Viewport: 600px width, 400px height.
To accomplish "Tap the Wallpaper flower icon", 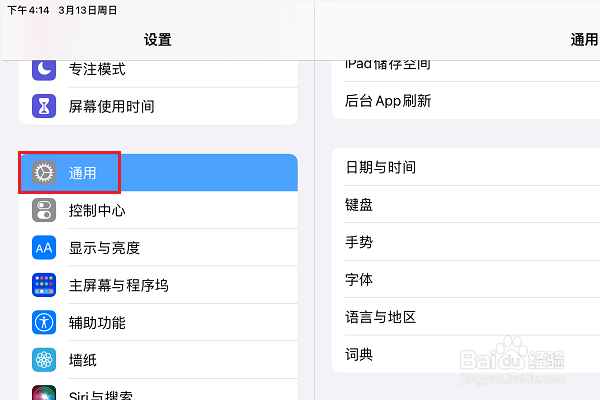I will coord(44,360).
